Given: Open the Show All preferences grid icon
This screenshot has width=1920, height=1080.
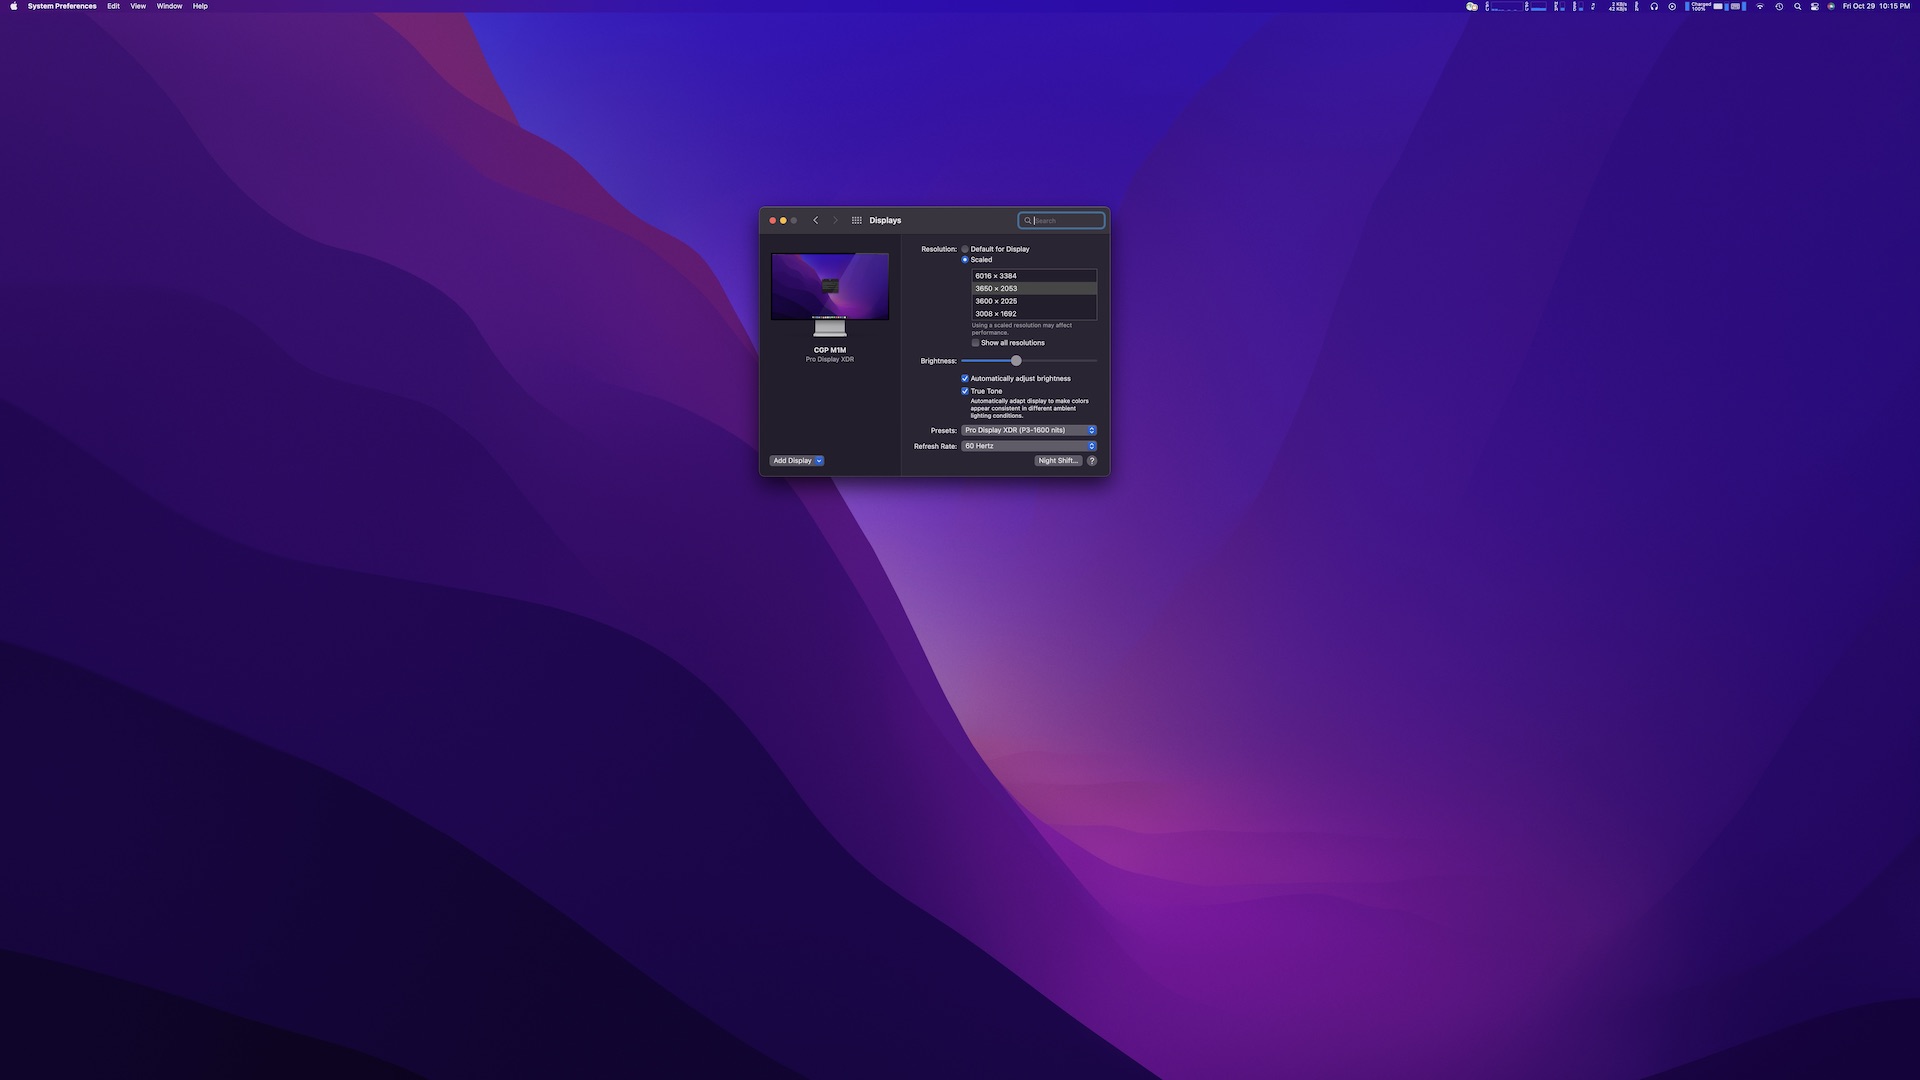Looking at the screenshot, I should coord(856,220).
